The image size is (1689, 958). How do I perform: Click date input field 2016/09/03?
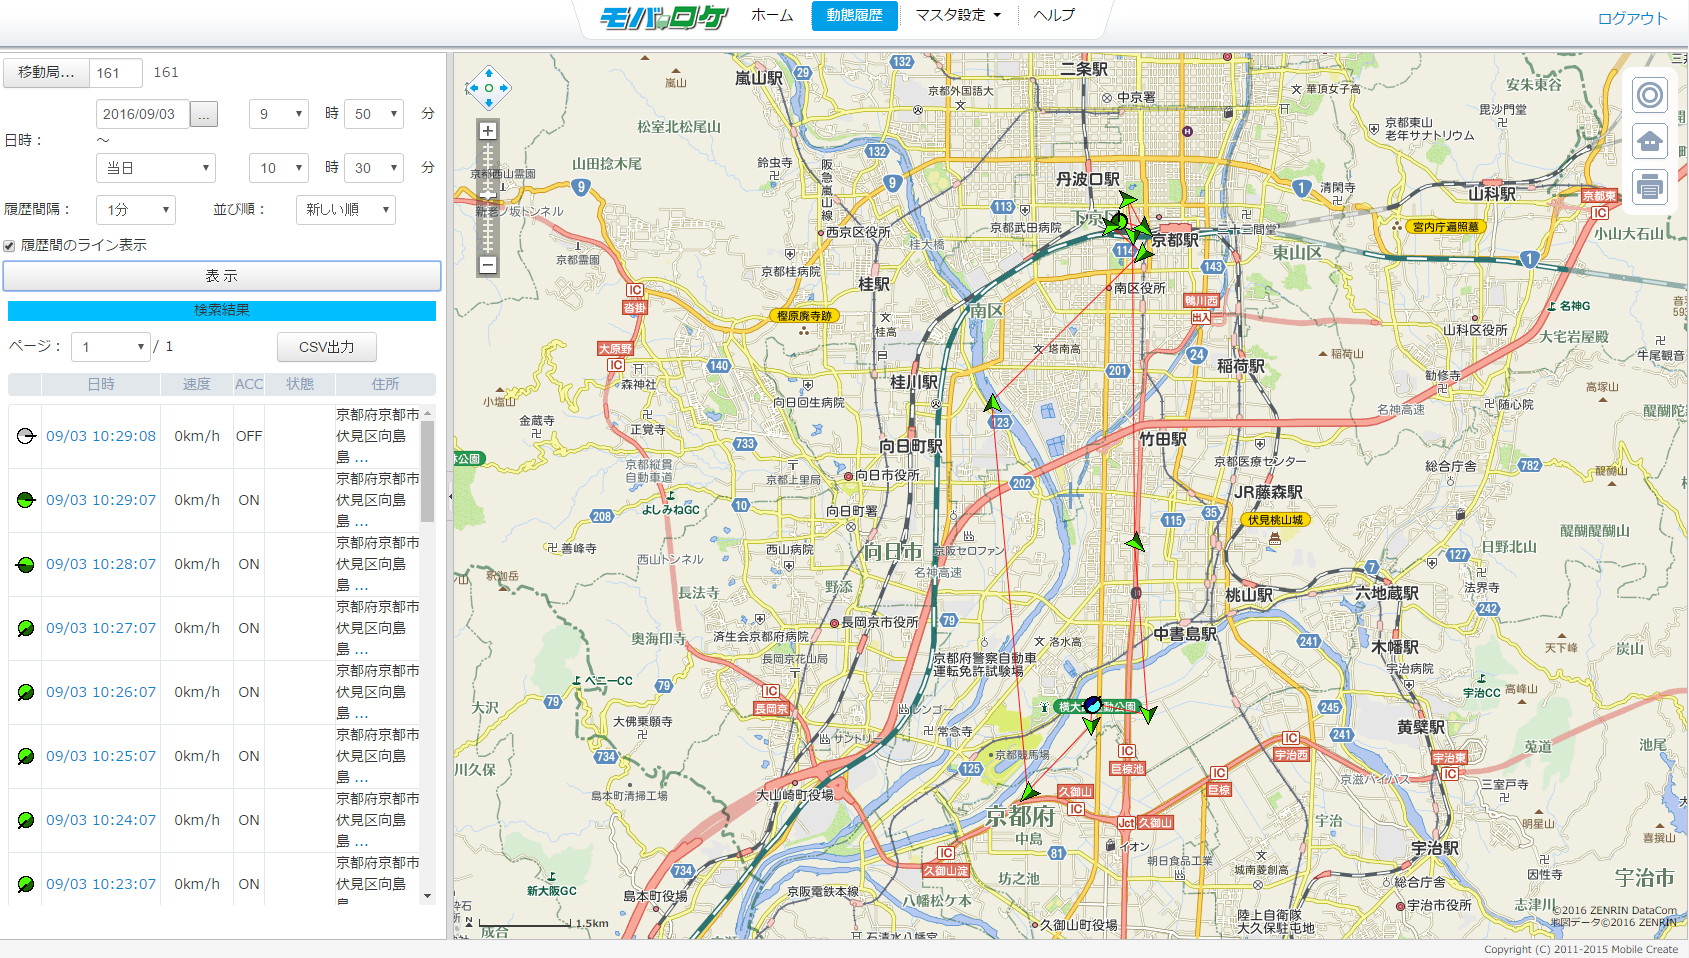(x=143, y=114)
